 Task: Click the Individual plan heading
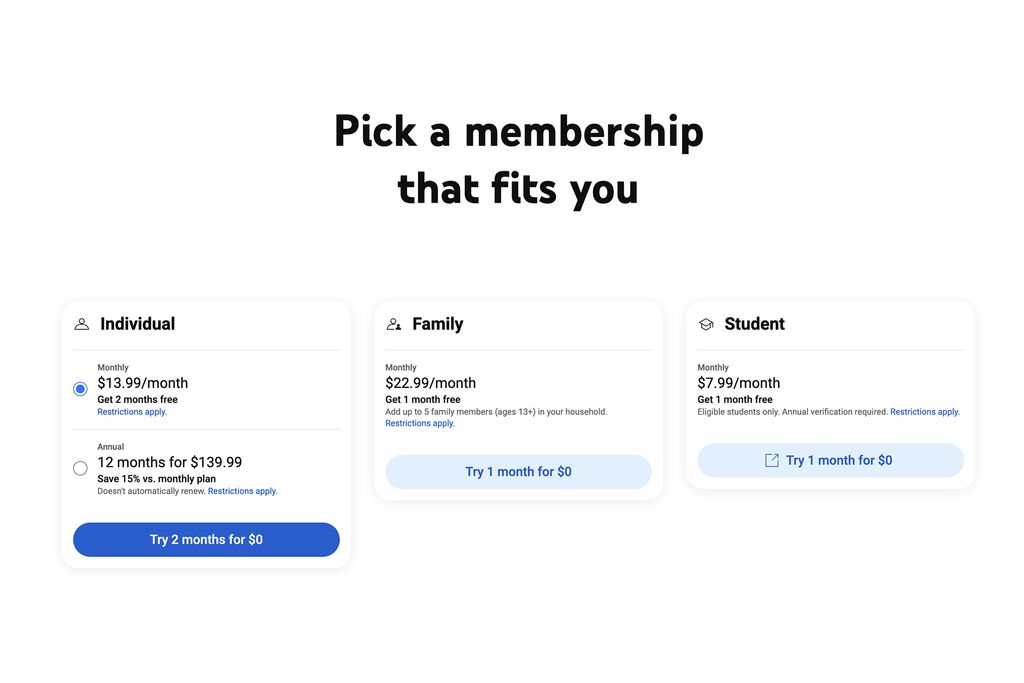point(137,324)
